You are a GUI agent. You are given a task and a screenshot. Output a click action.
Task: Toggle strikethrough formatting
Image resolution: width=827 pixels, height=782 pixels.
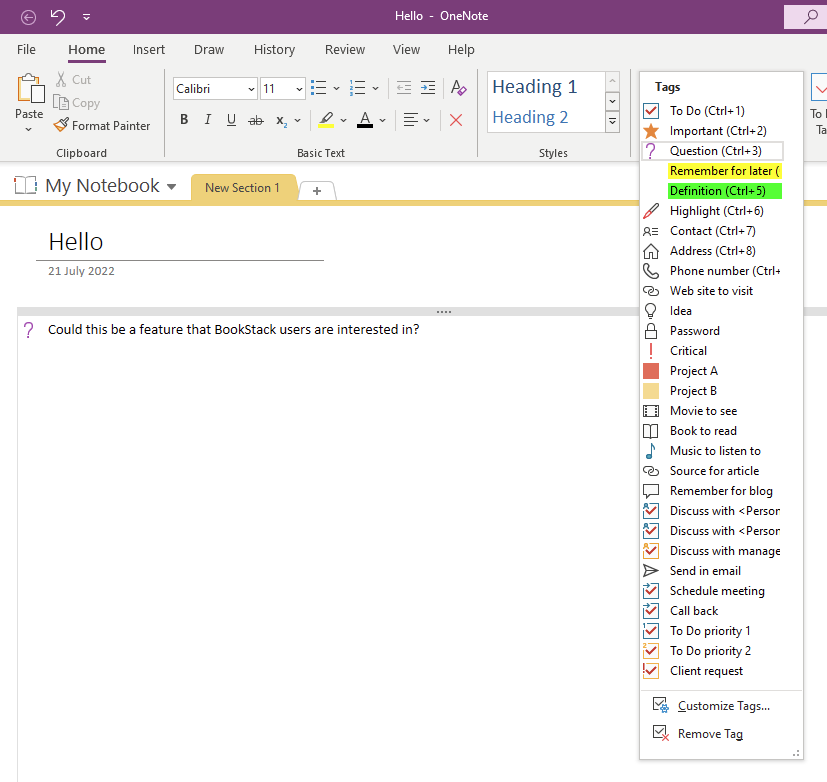pos(256,120)
